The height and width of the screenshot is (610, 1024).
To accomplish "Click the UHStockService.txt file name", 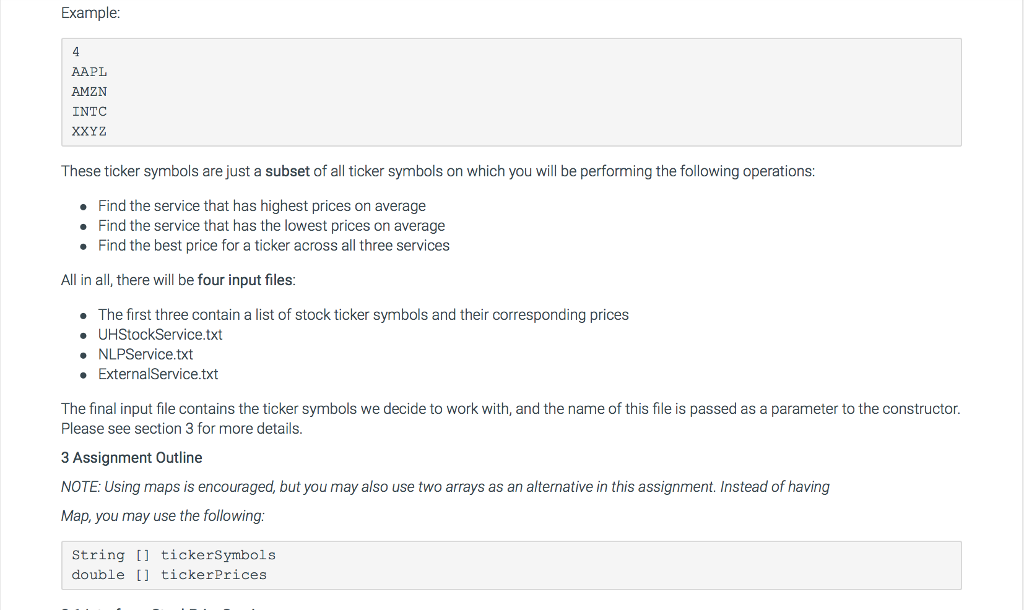I will click(160, 335).
